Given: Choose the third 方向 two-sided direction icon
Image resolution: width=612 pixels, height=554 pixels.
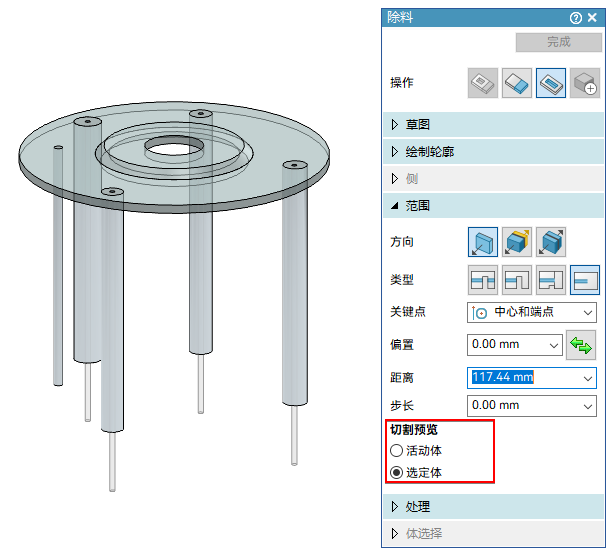Looking at the screenshot, I should coord(551,242).
